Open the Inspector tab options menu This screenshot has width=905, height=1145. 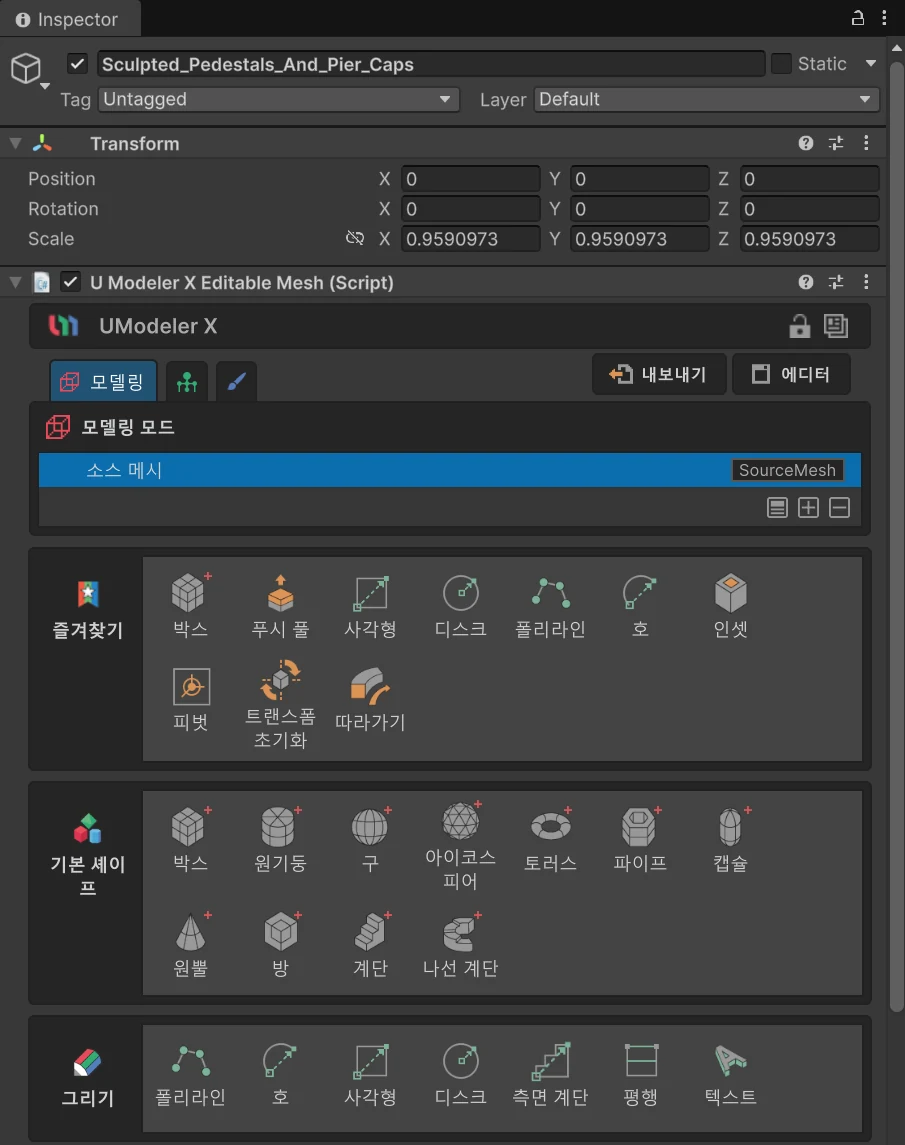[x=885, y=18]
